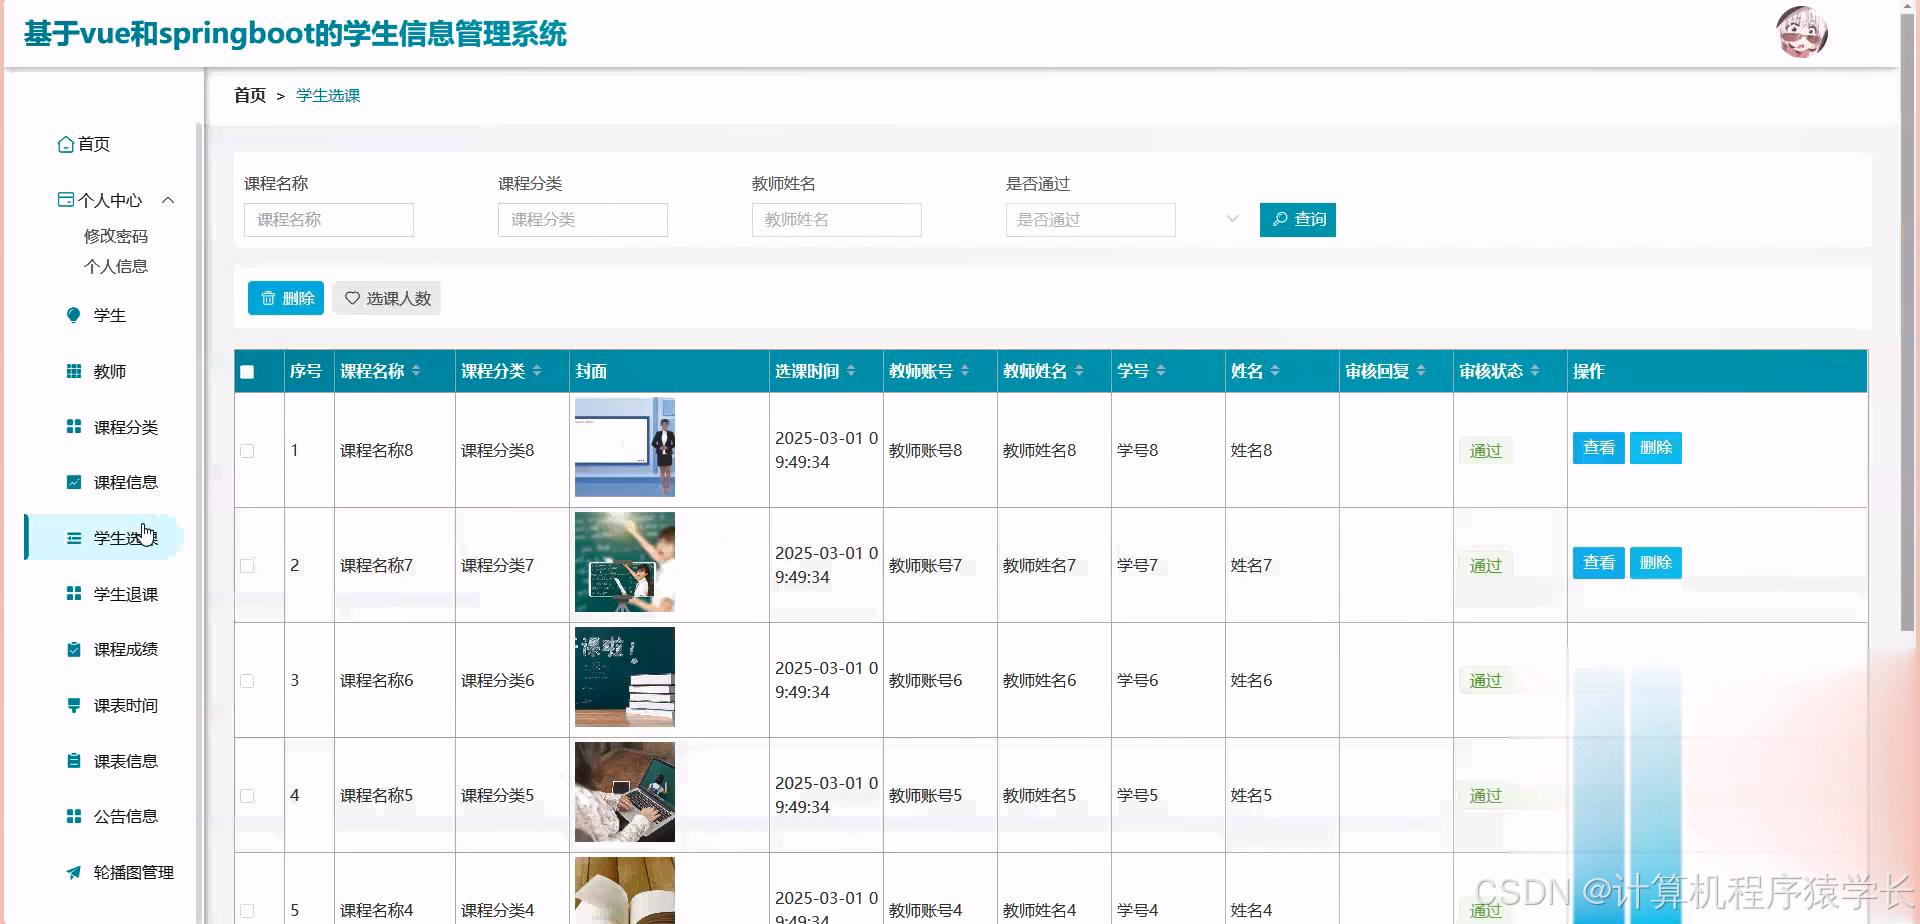Open the 学生 student section icon

(x=72, y=314)
